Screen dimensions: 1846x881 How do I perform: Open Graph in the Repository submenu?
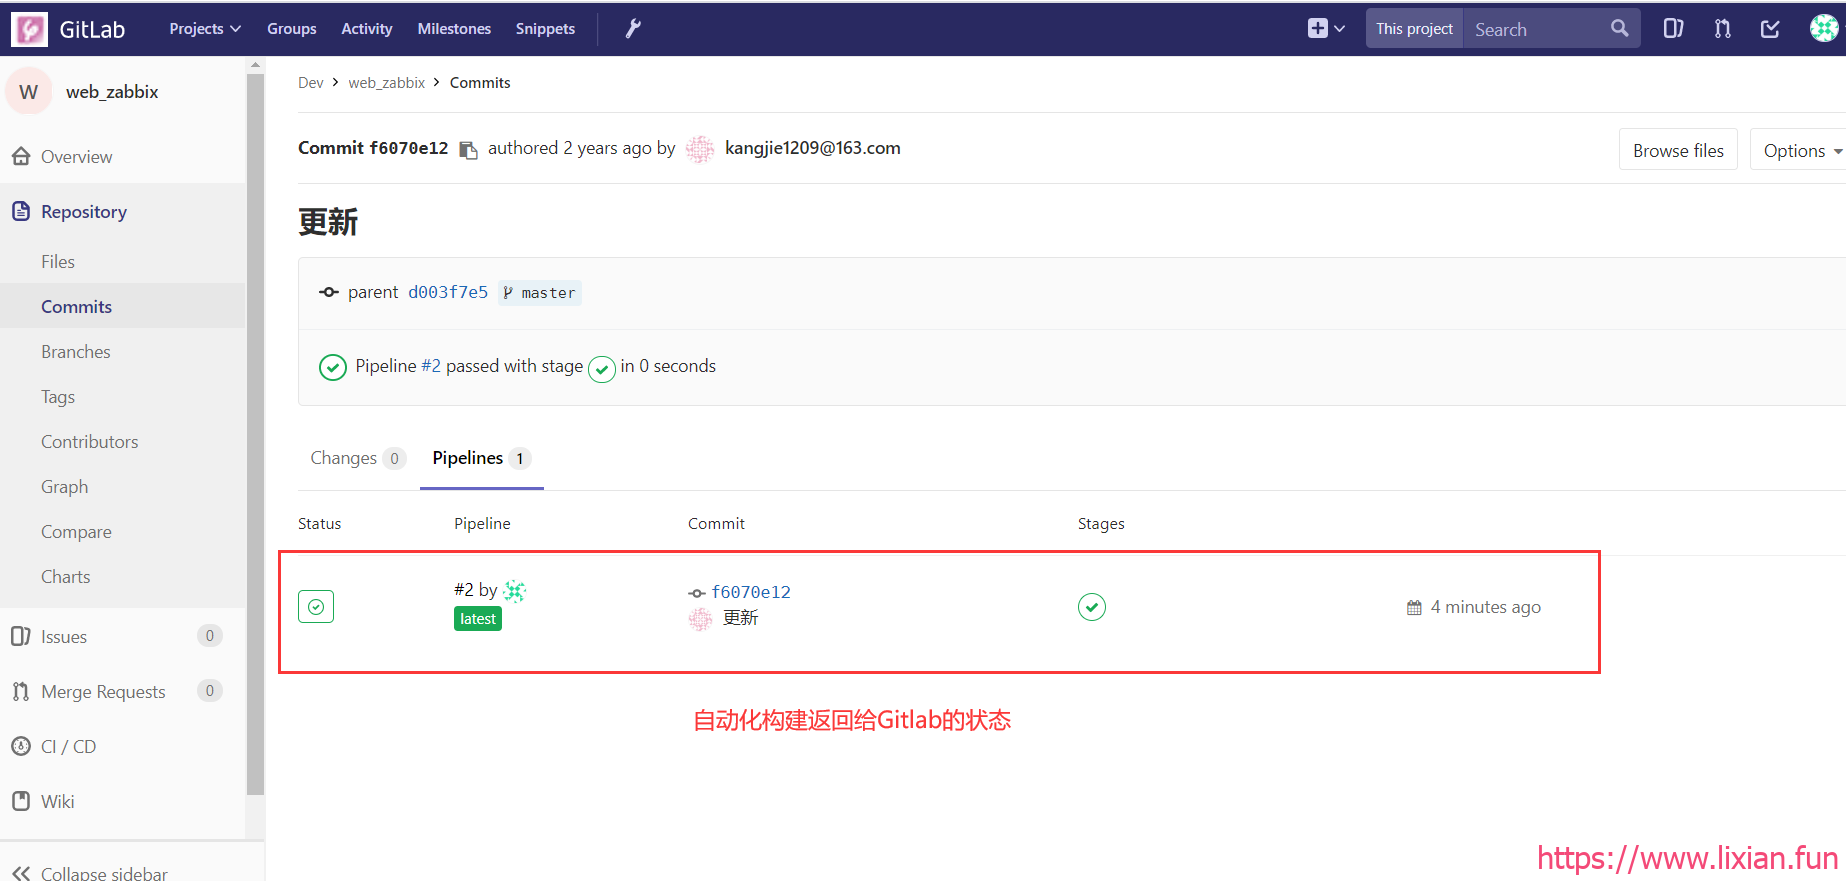tap(65, 486)
